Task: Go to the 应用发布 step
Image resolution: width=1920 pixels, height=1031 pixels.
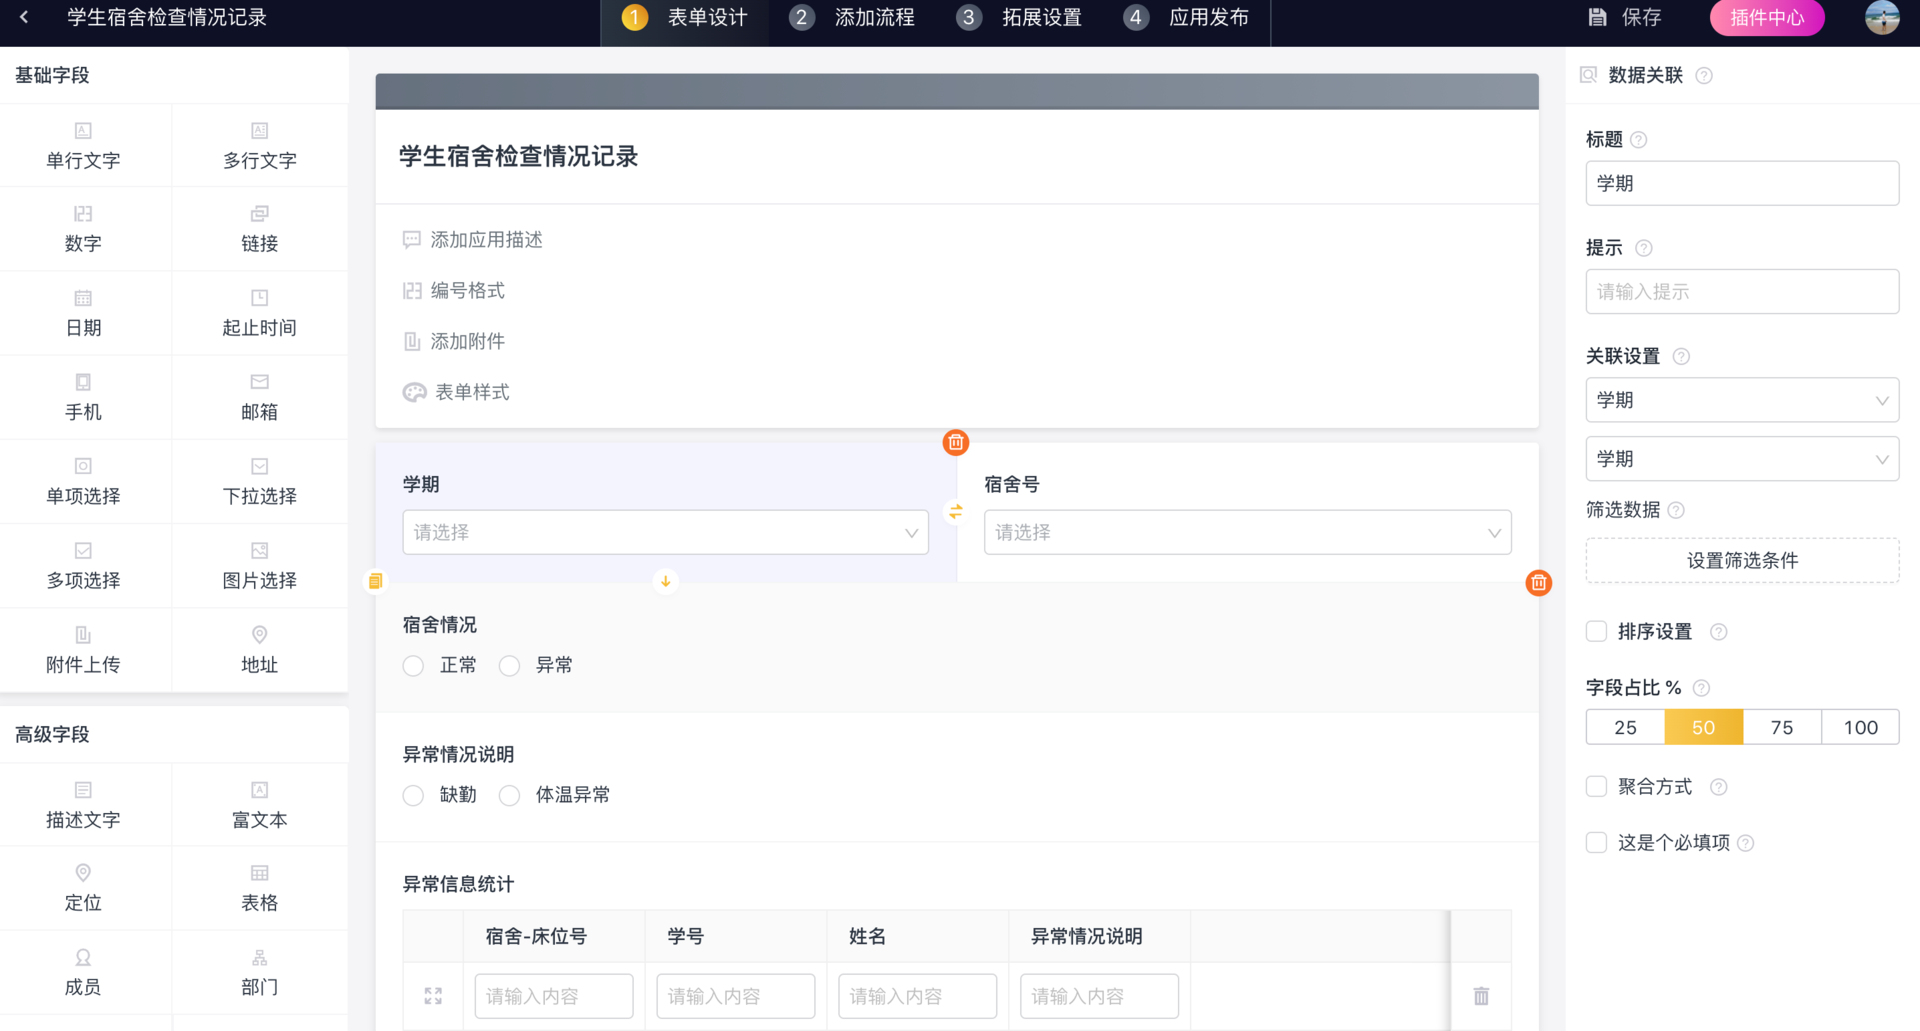Action: point(1186,17)
